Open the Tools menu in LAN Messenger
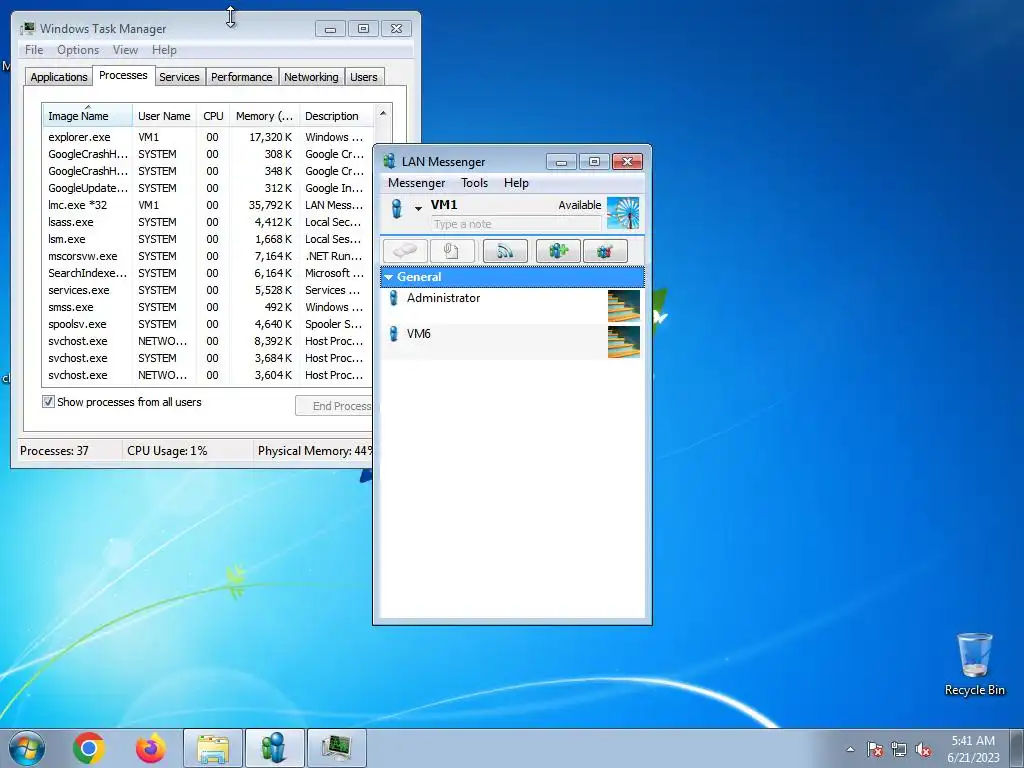1024x768 pixels. 474,183
